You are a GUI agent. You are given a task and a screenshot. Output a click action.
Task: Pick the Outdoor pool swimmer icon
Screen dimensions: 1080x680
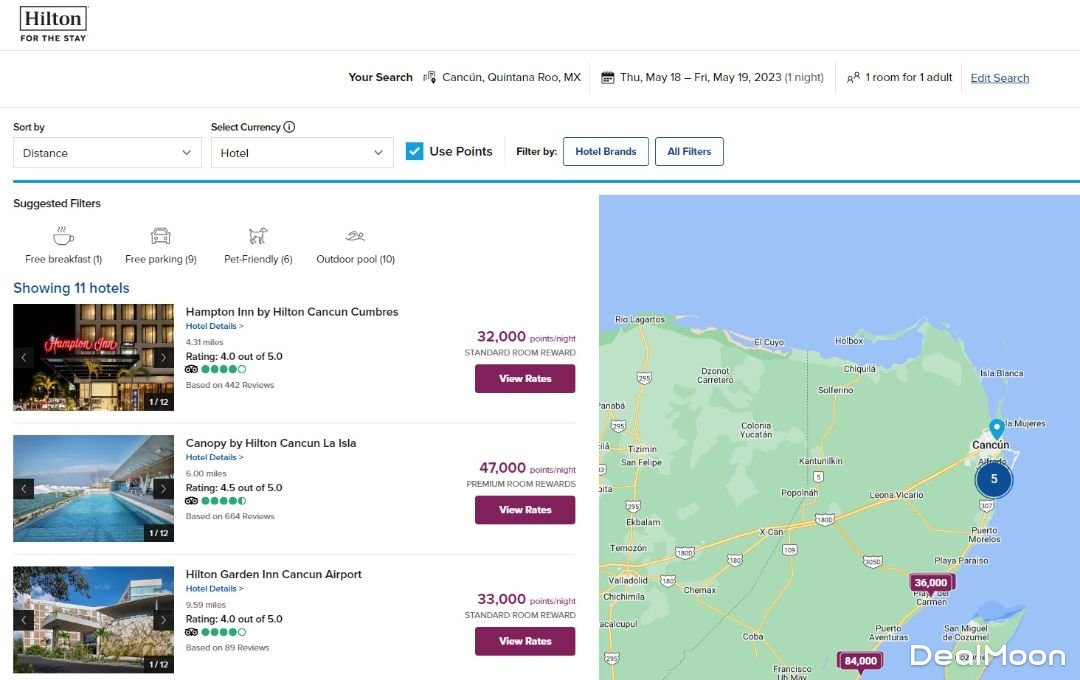click(x=355, y=237)
